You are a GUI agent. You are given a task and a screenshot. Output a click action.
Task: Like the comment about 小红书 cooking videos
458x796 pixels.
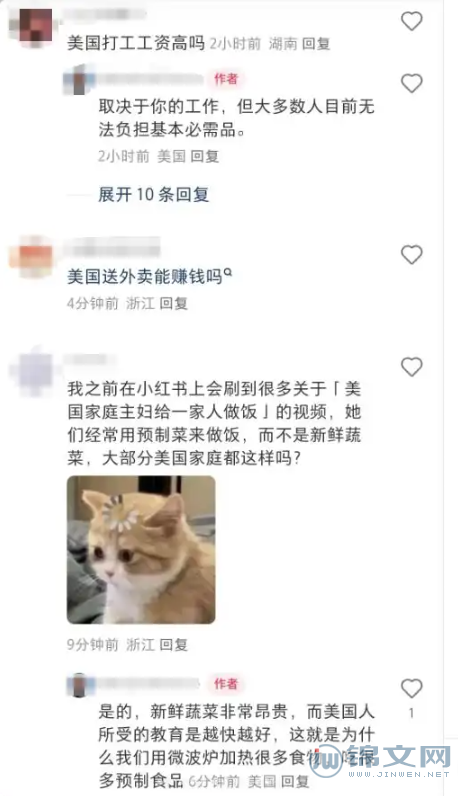(412, 367)
